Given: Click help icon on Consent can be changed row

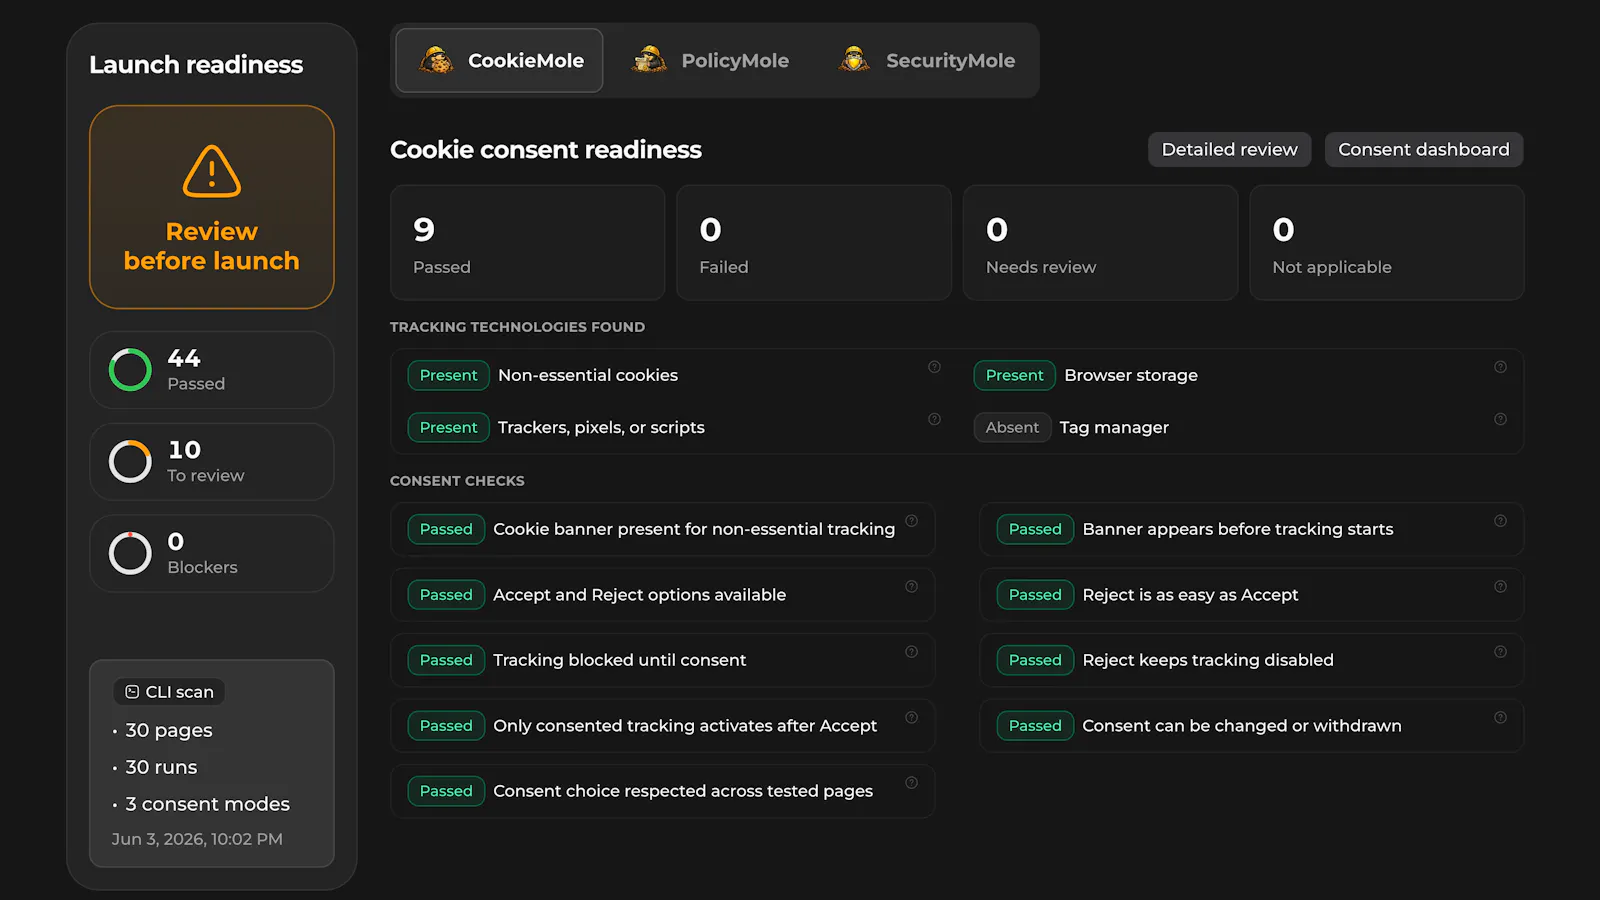Looking at the screenshot, I should pos(1500,718).
